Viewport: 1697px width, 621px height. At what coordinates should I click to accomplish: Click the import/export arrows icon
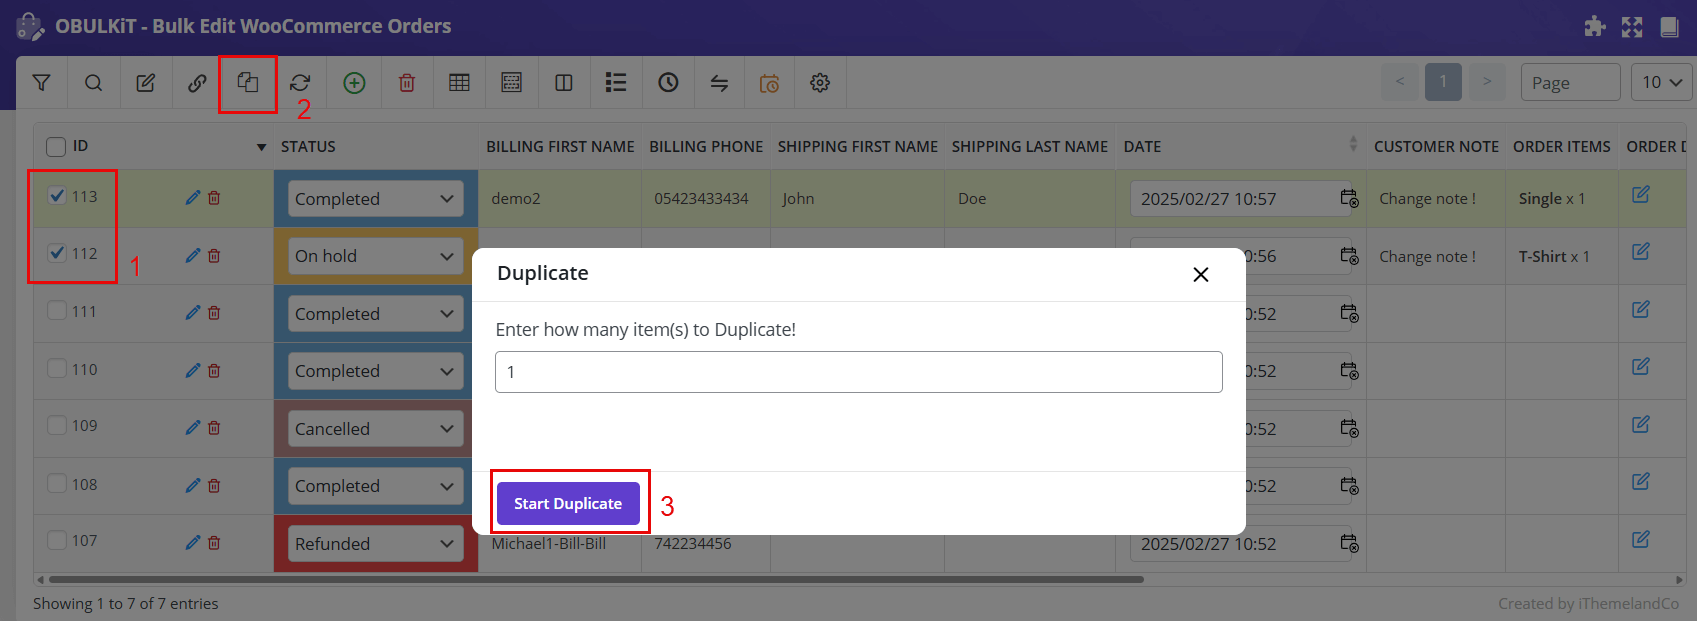[719, 83]
